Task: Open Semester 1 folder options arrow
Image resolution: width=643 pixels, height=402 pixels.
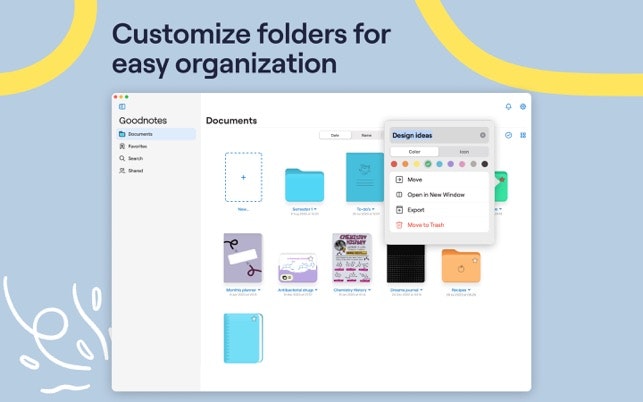Action: click(315, 209)
